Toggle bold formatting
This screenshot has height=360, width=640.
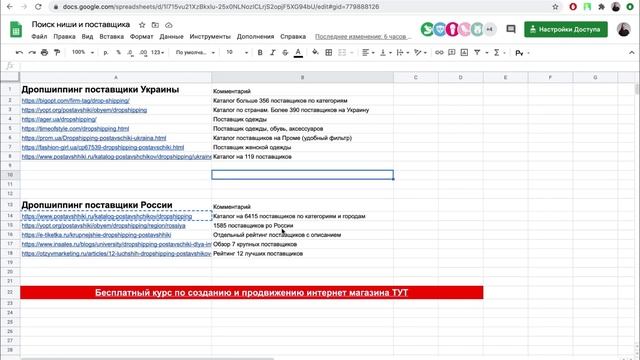tap(260, 53)
